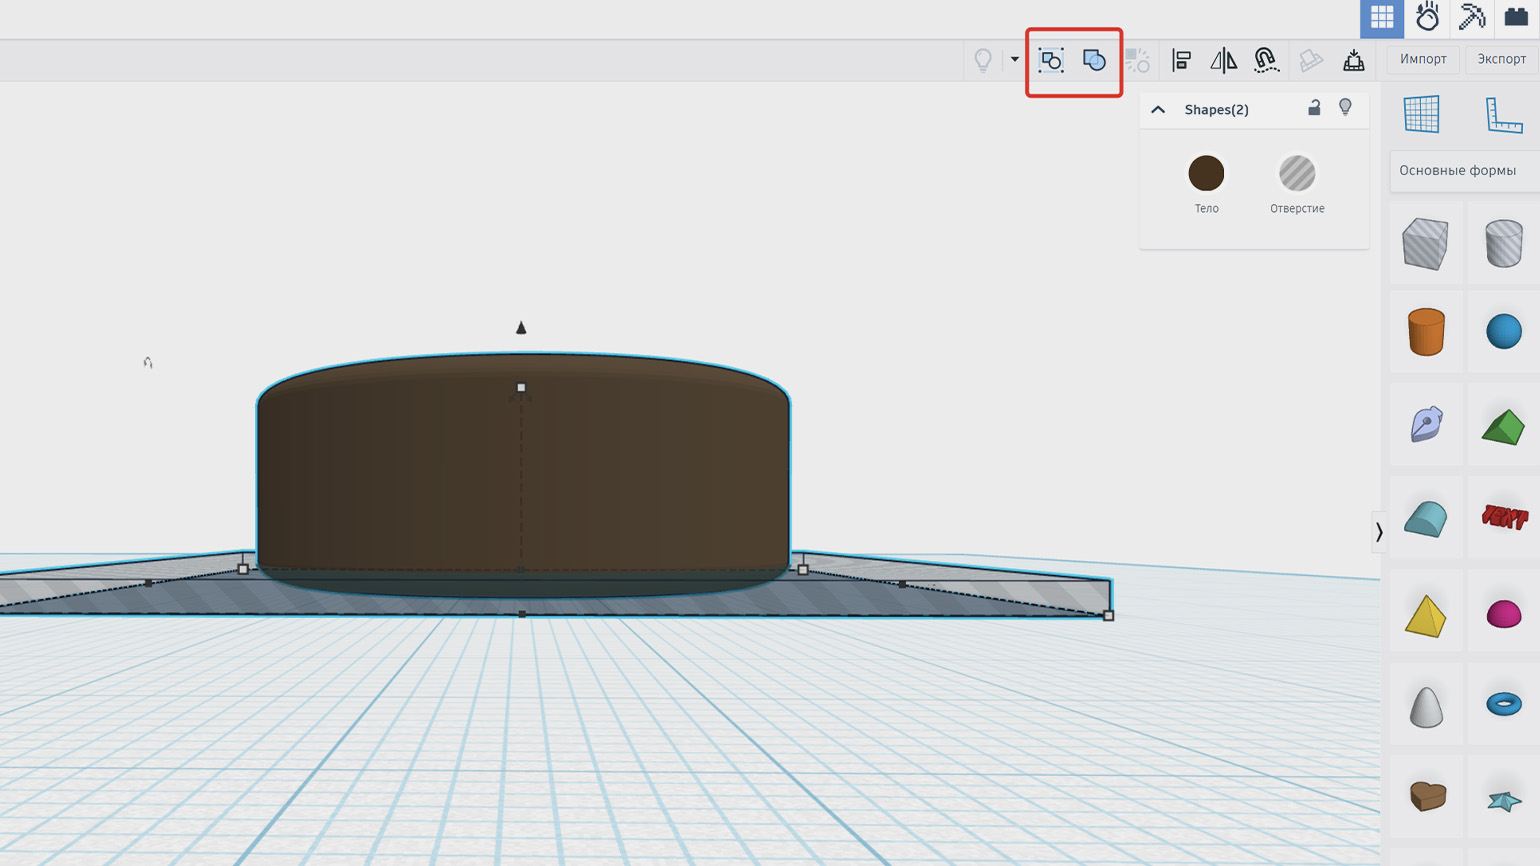
Task: Select the Ruler tool in side panel
Action: [1503, 115]
